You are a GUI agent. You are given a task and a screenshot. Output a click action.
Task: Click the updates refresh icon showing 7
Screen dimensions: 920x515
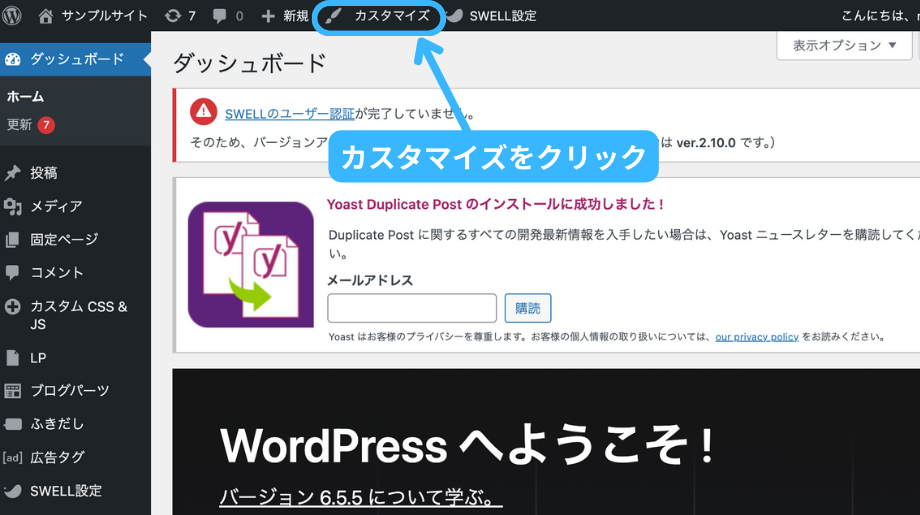(172, 16)
